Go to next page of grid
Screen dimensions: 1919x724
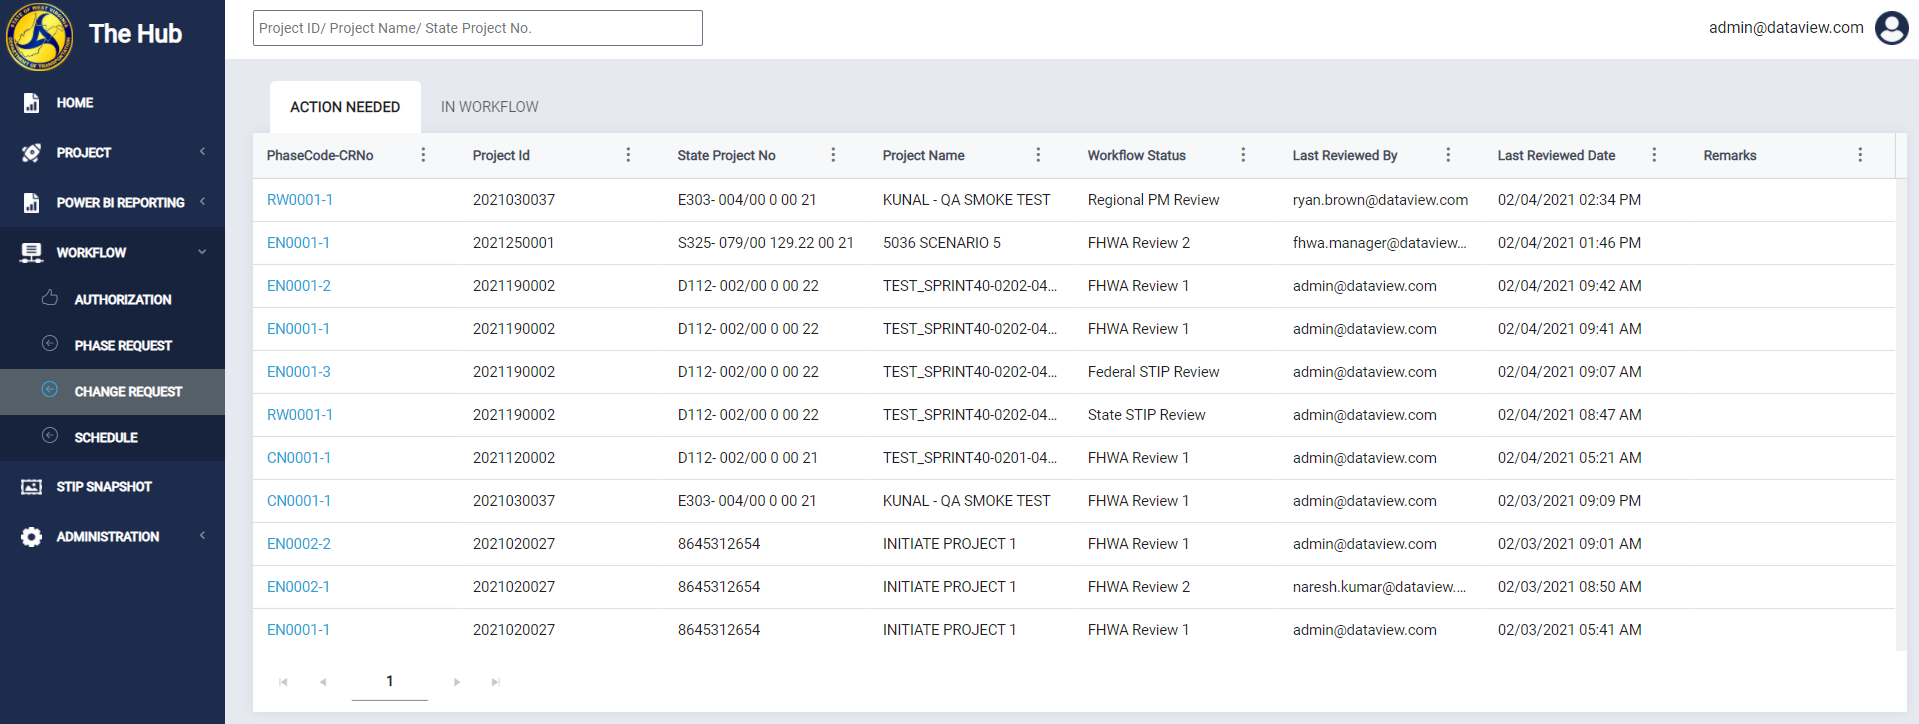click(x=457, y=682)
